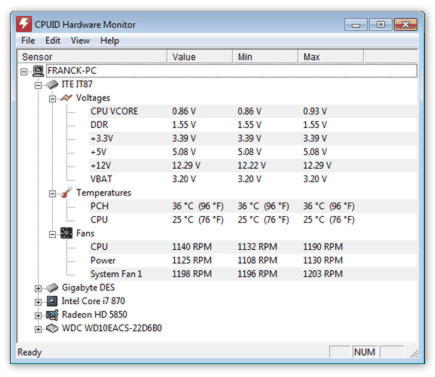Image resolution: width=435 pixels, height=377 pixels.
Task: Click the Radeon HD 5850 graphics card icon
Action: pyautogui.click(x=52, y=315)
